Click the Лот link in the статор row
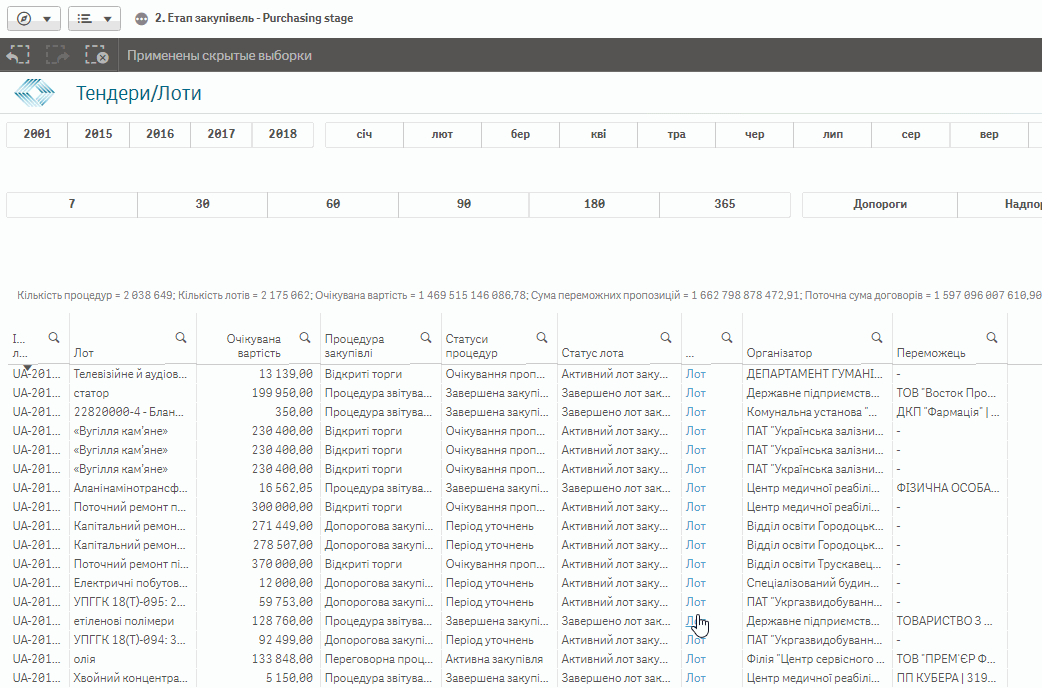This screenshot has width=1042, height=688. [695, 393]
